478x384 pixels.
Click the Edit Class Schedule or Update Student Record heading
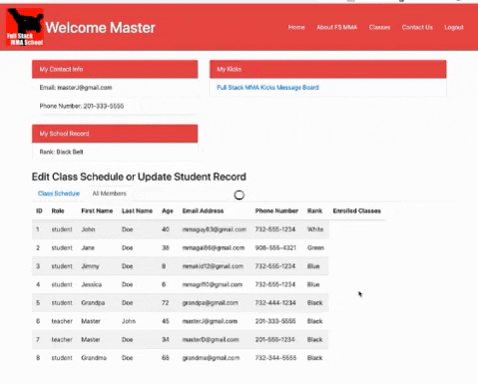pyautogui.click(x=139, y=177)
